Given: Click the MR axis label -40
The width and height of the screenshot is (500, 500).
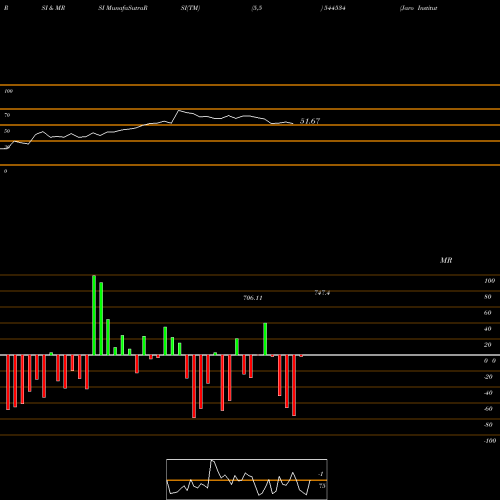Looking at the screenshot, I should coord(488,393).
